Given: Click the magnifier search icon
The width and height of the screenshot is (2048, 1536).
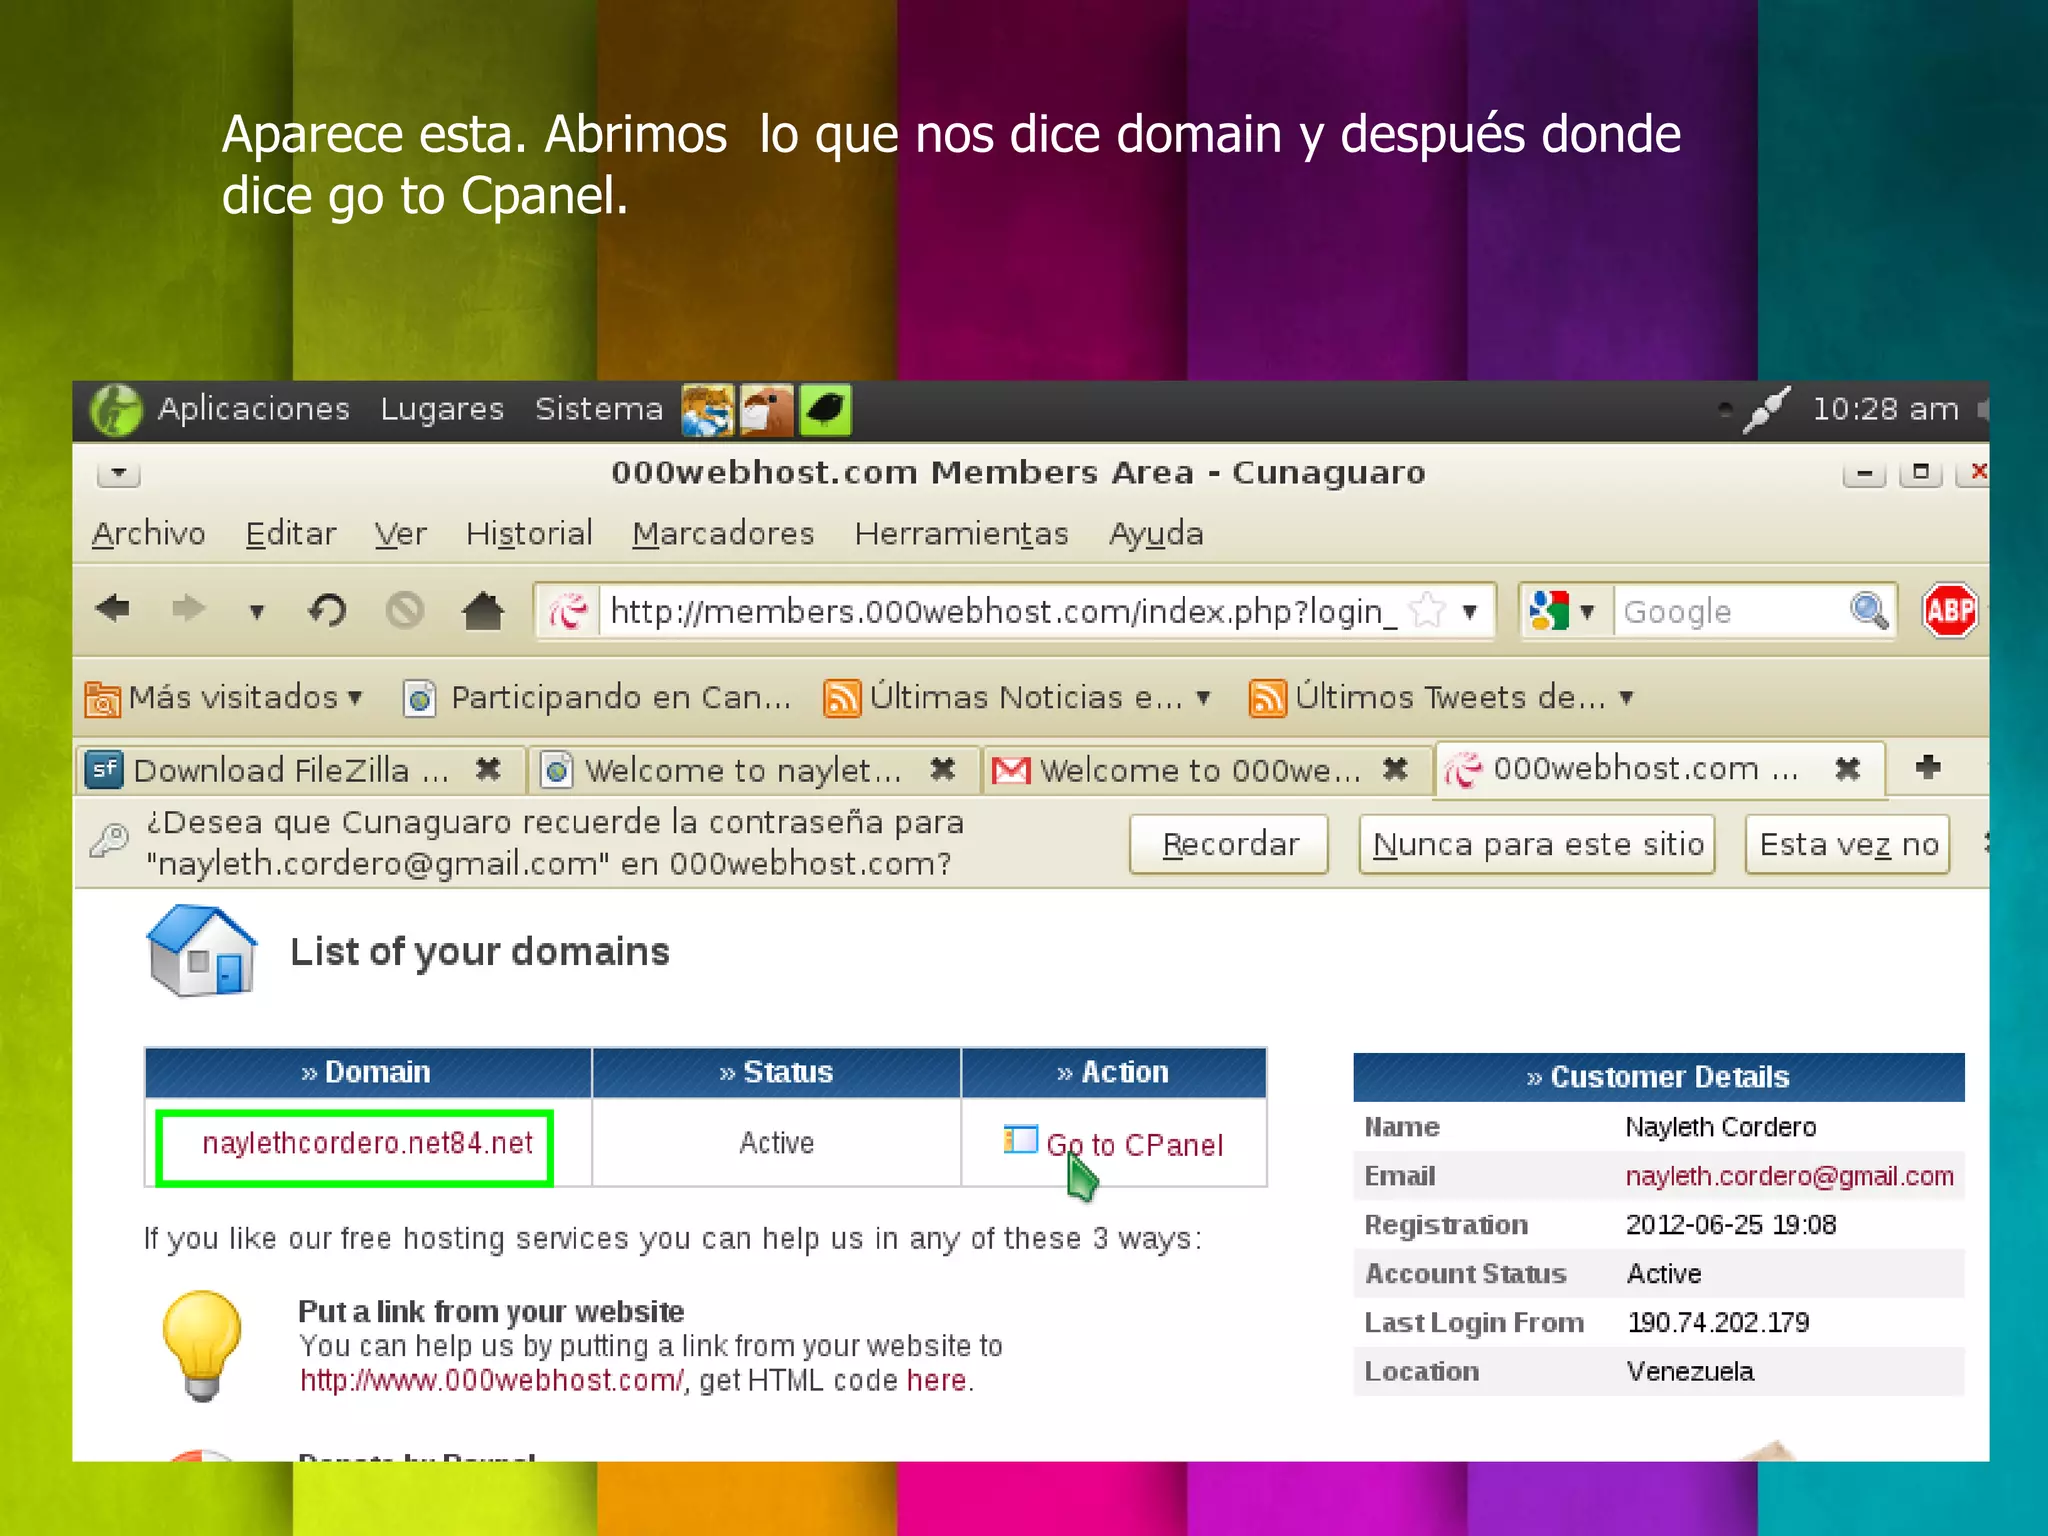Looking at the screenshot, I should click(1869, 611).
